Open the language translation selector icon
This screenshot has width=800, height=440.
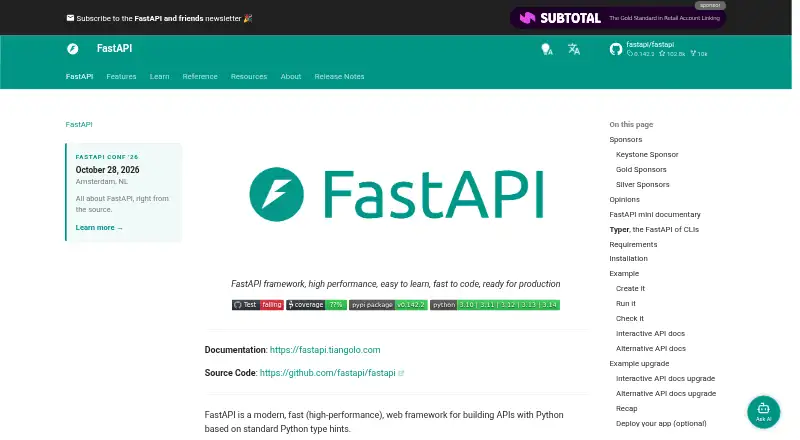(x=573, y=49)
